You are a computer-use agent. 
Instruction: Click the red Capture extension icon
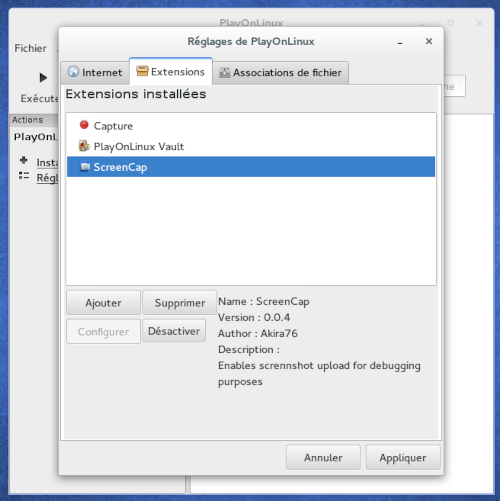[x=84, y=125]
